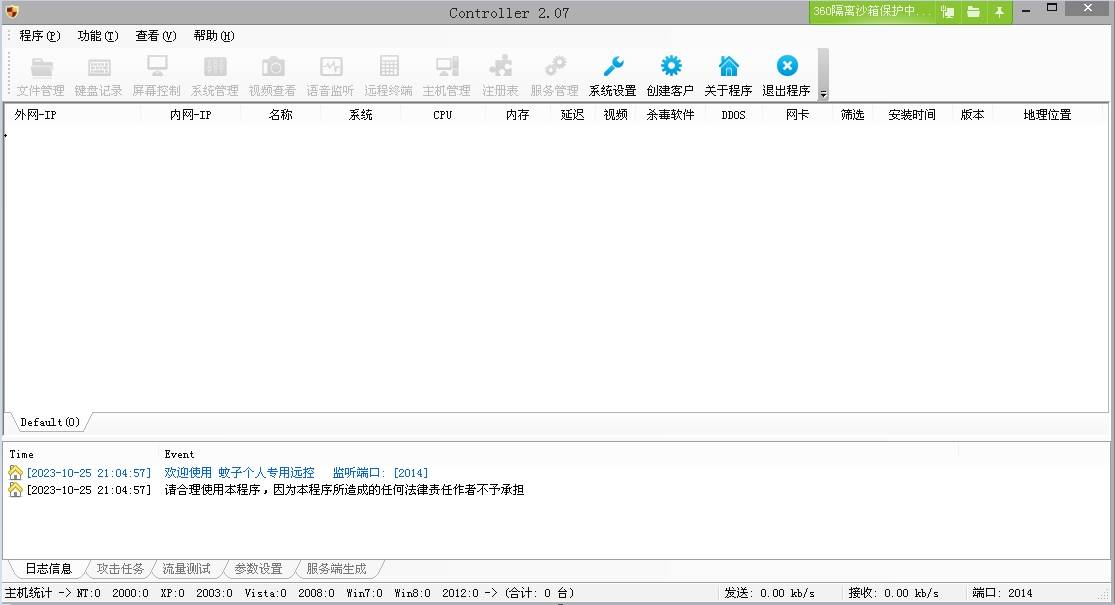Sort by 内网-IP column header
The height and width of the screenshot is (605, 1115).
(x=191, y=114)
